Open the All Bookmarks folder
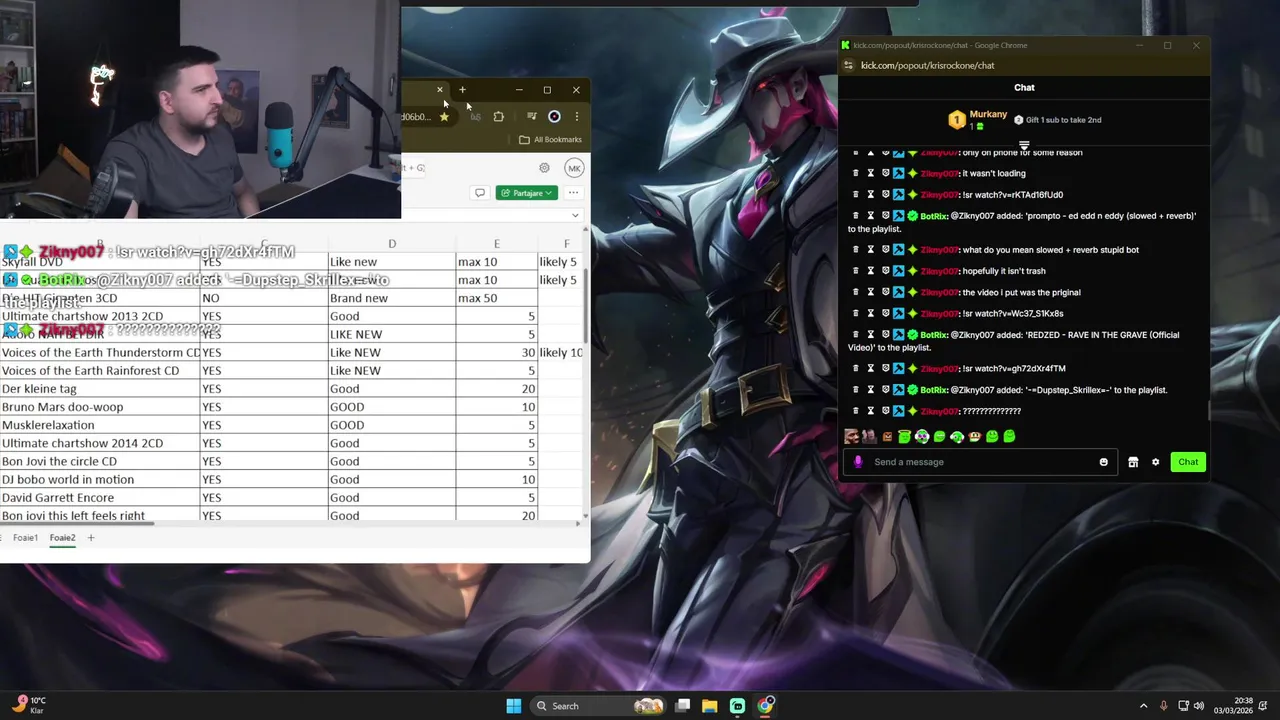 coord(550,140)
